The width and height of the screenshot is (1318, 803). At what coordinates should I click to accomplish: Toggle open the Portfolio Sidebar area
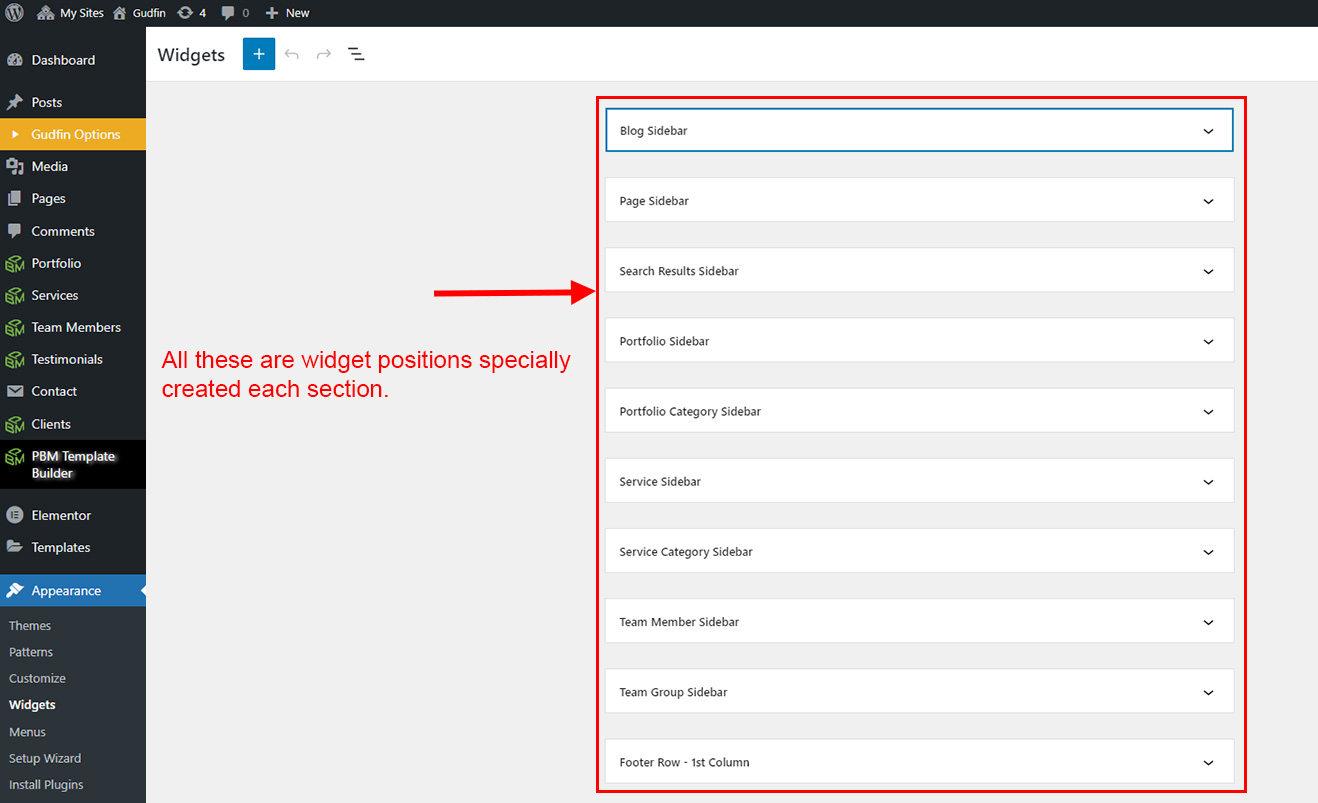(1208, 341)
